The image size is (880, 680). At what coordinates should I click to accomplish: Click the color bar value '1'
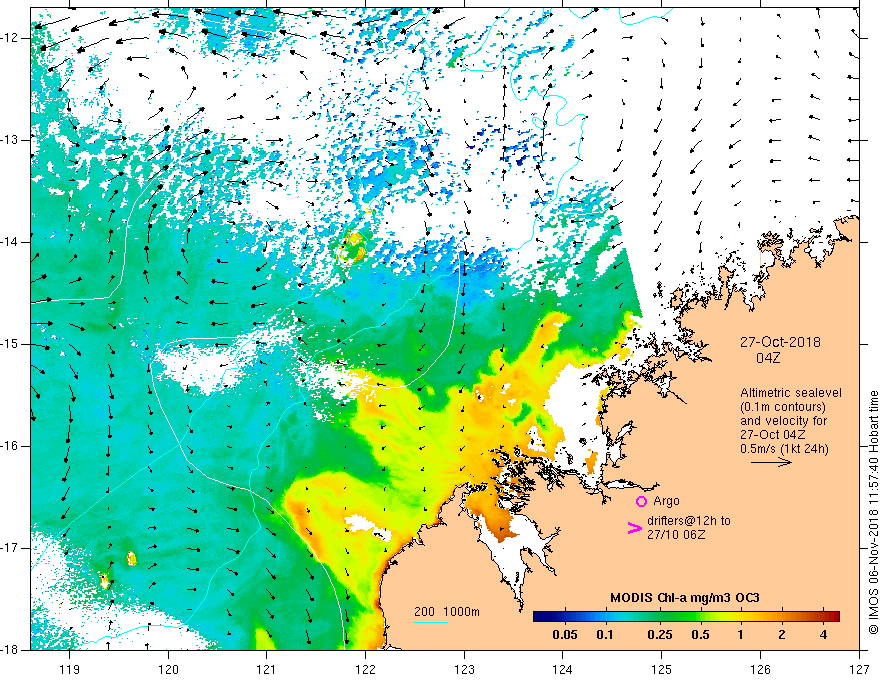tap(741, 635)
